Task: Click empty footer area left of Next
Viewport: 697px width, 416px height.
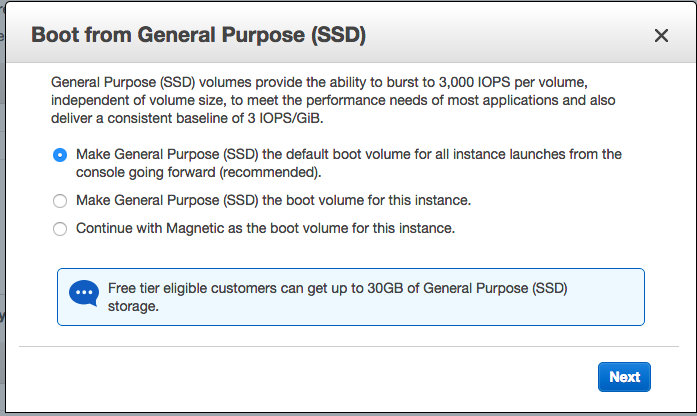Action: click(x=300, y=378)
